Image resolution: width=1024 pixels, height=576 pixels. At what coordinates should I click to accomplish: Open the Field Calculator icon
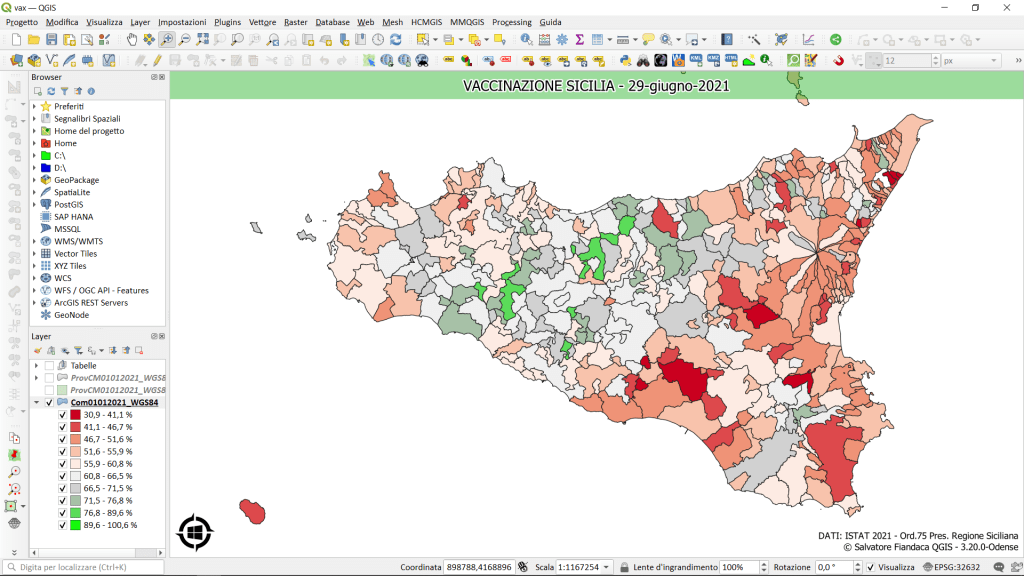click(544, 39)
